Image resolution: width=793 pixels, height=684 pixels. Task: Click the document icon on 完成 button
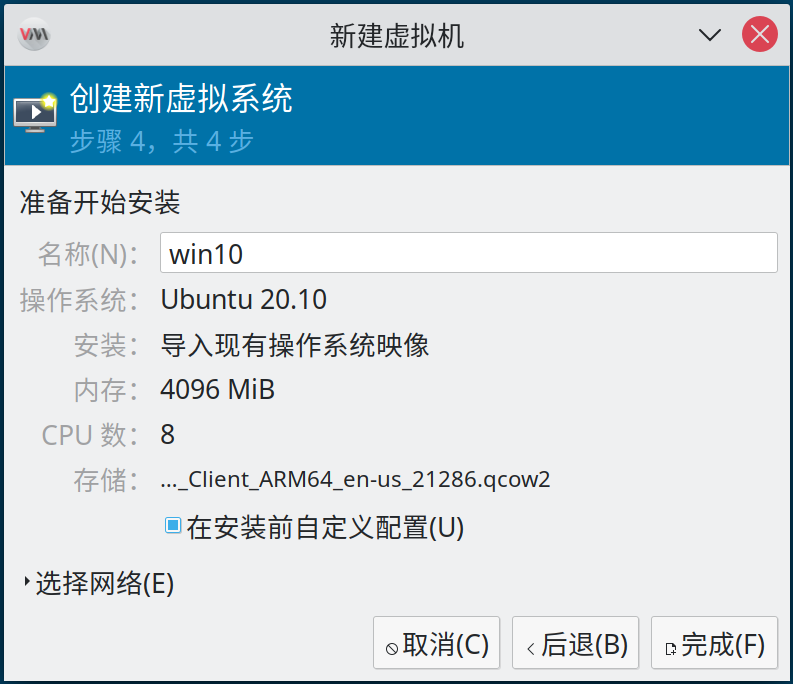[671, 649]
